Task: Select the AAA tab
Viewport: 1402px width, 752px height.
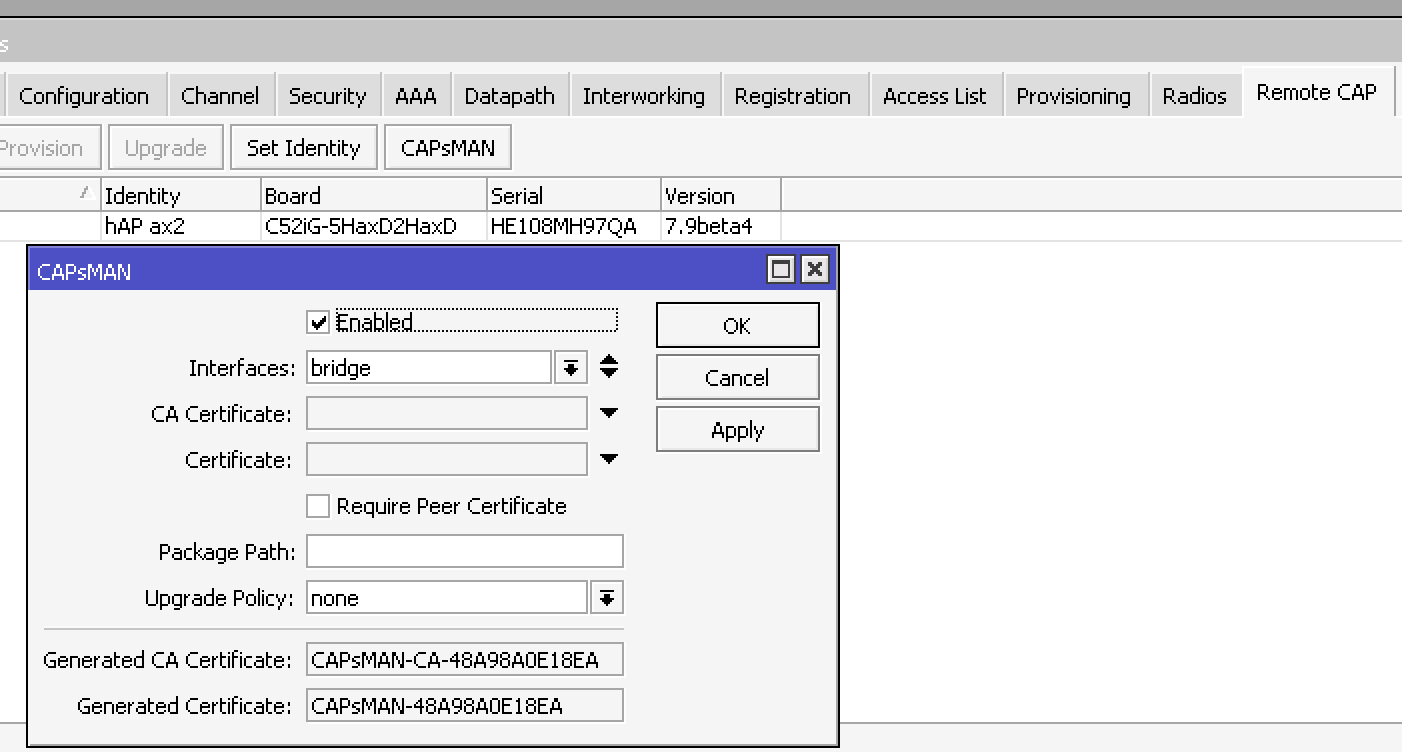Action: 415,96
